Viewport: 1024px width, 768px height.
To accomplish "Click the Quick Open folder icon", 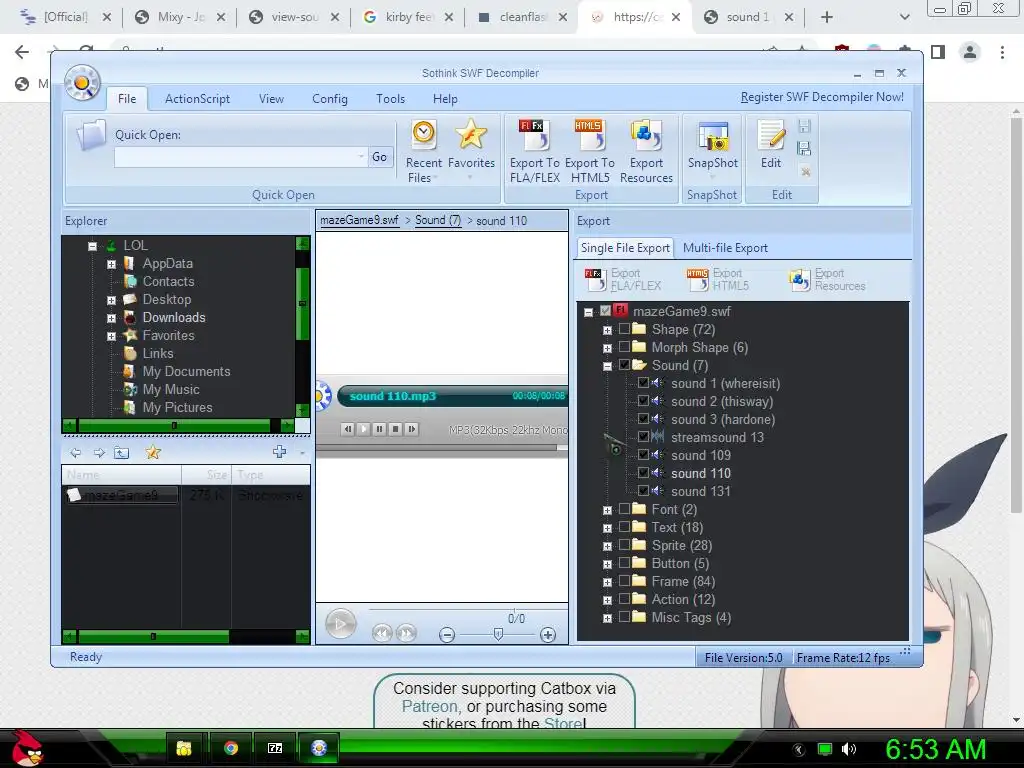I will tap(91, 135).
